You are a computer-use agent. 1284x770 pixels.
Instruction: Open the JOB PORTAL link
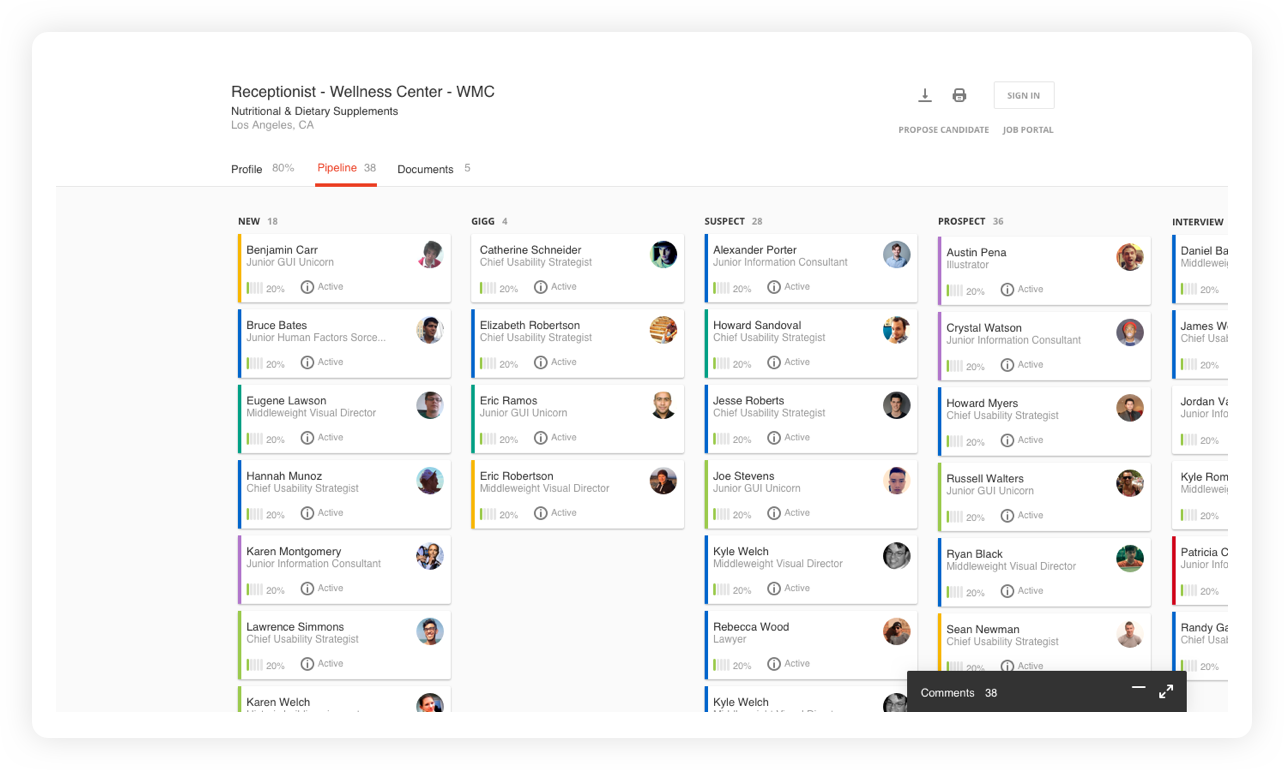pyautogui.click(x=1028, y=130)
